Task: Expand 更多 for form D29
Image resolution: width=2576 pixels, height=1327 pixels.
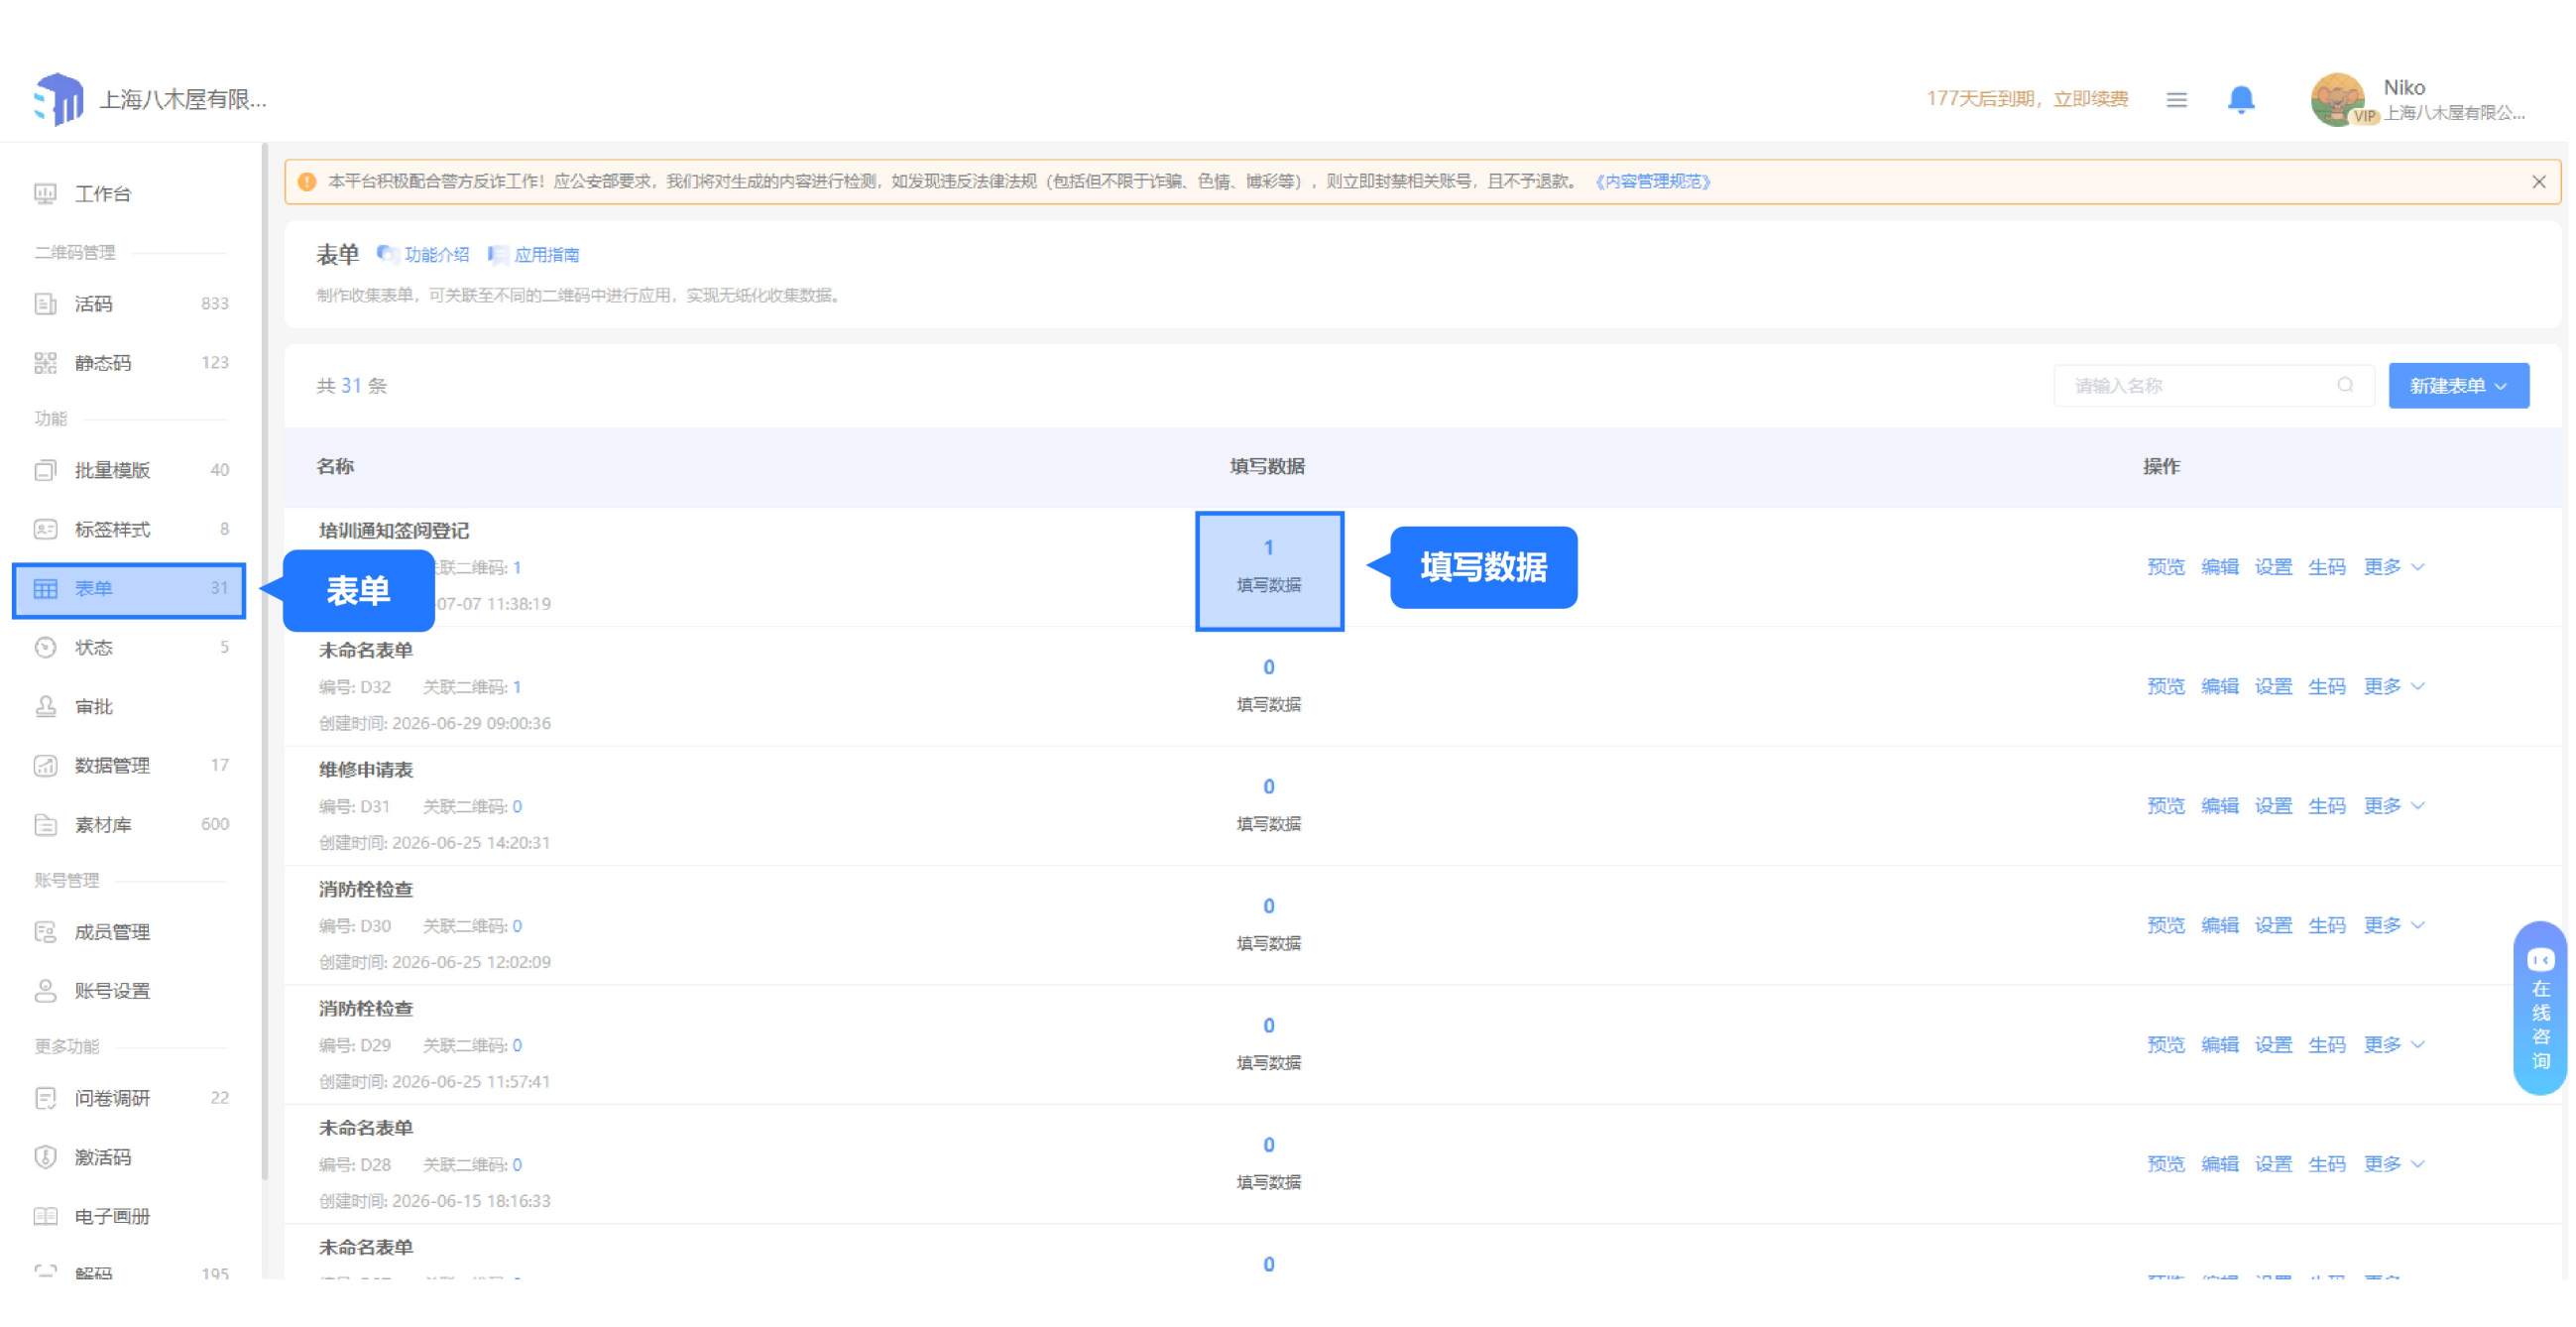Action: (2393, 1046)
